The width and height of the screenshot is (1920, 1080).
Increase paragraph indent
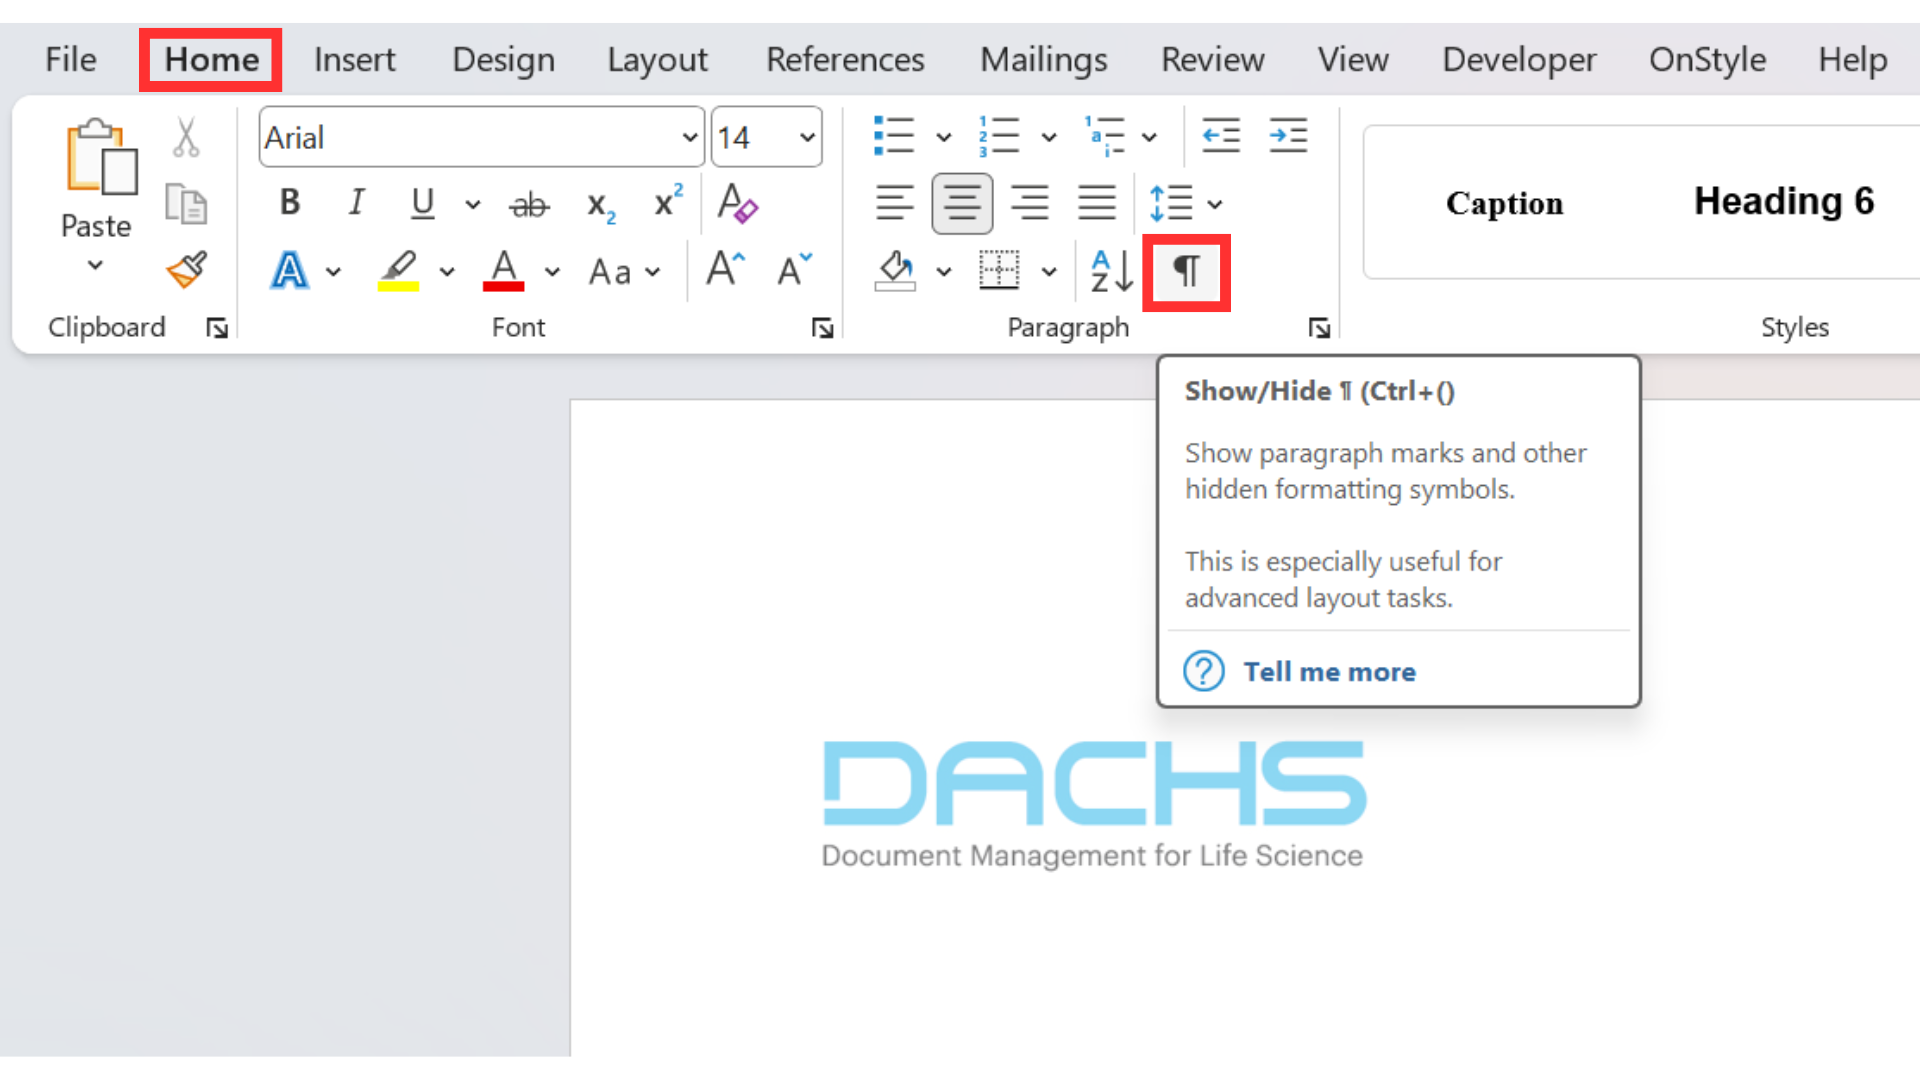pyautogui.click(x=1288, y=136)
